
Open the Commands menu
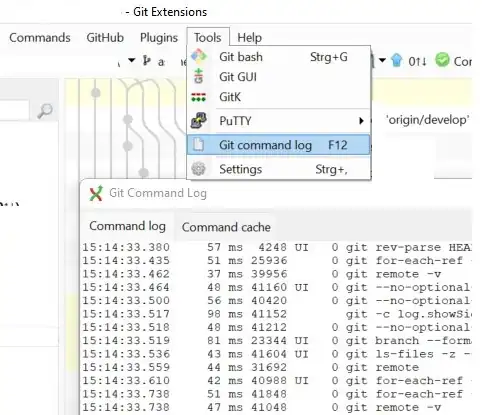pyautogui.click(x=40, y=38)
